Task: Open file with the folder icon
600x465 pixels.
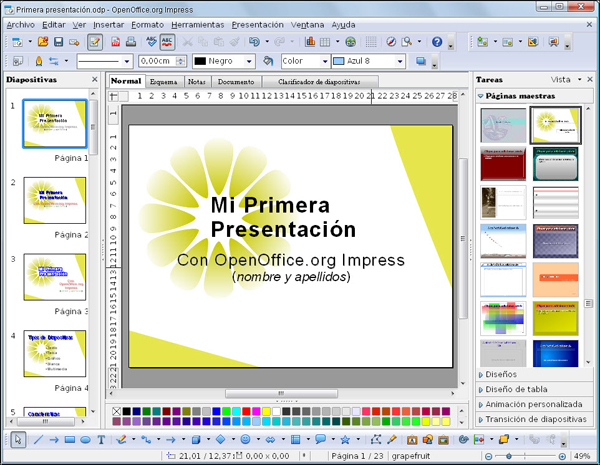Action: [x=43, y=41]
